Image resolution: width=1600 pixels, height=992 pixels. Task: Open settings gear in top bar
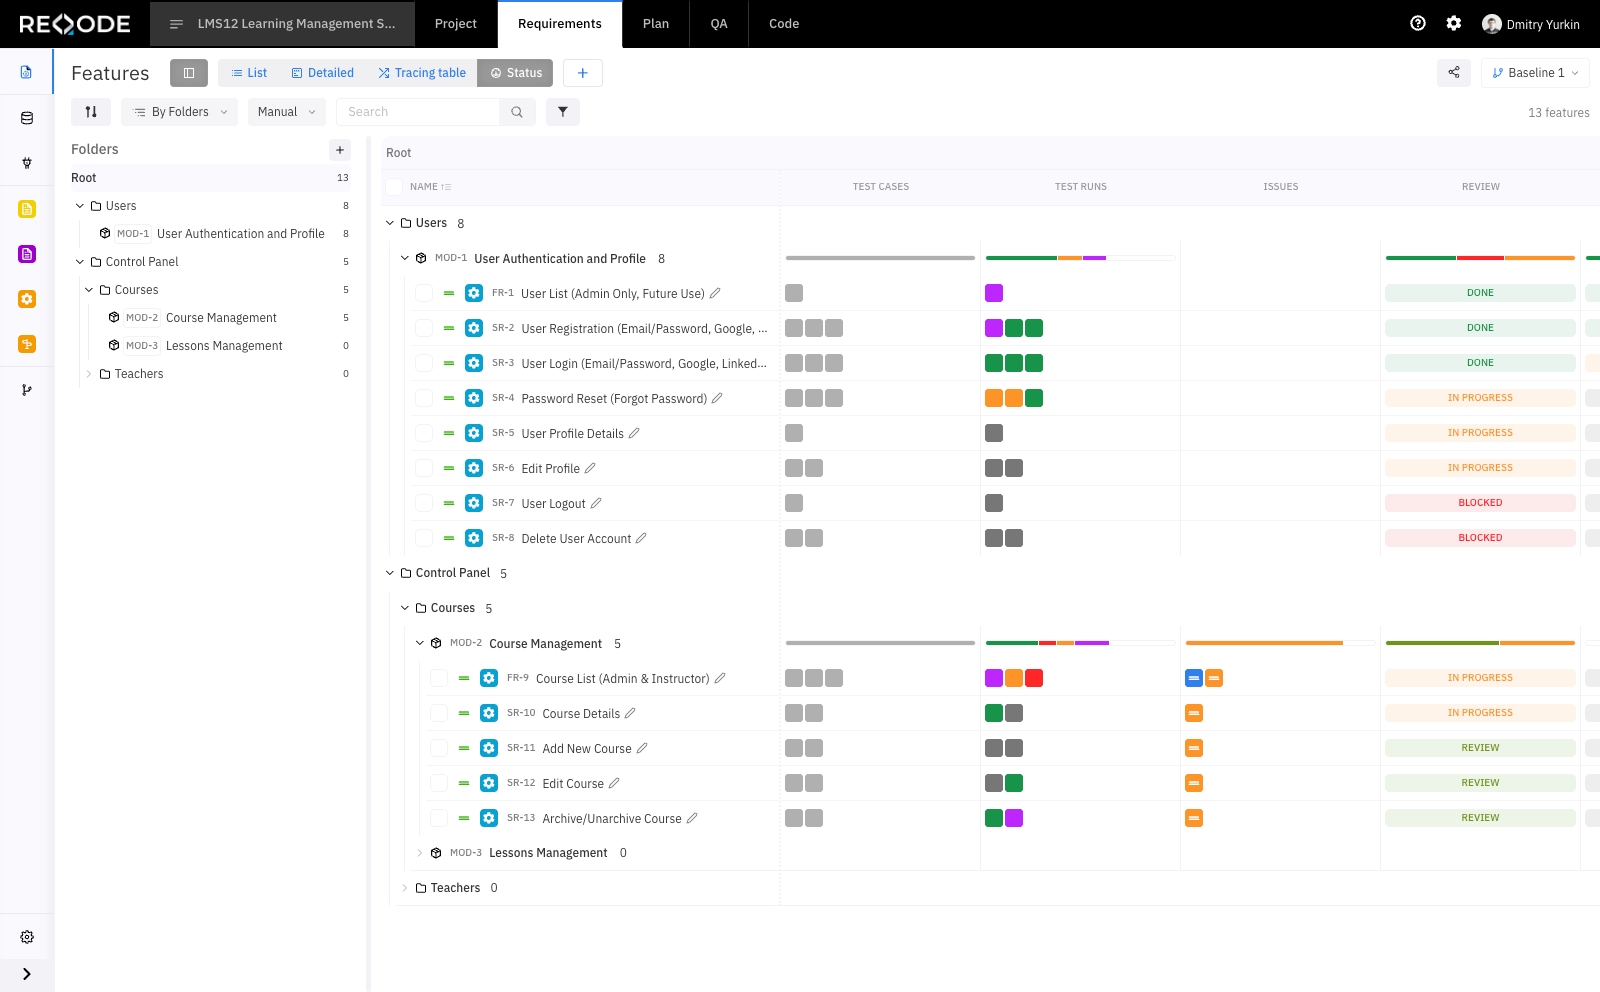point(1454,23)
